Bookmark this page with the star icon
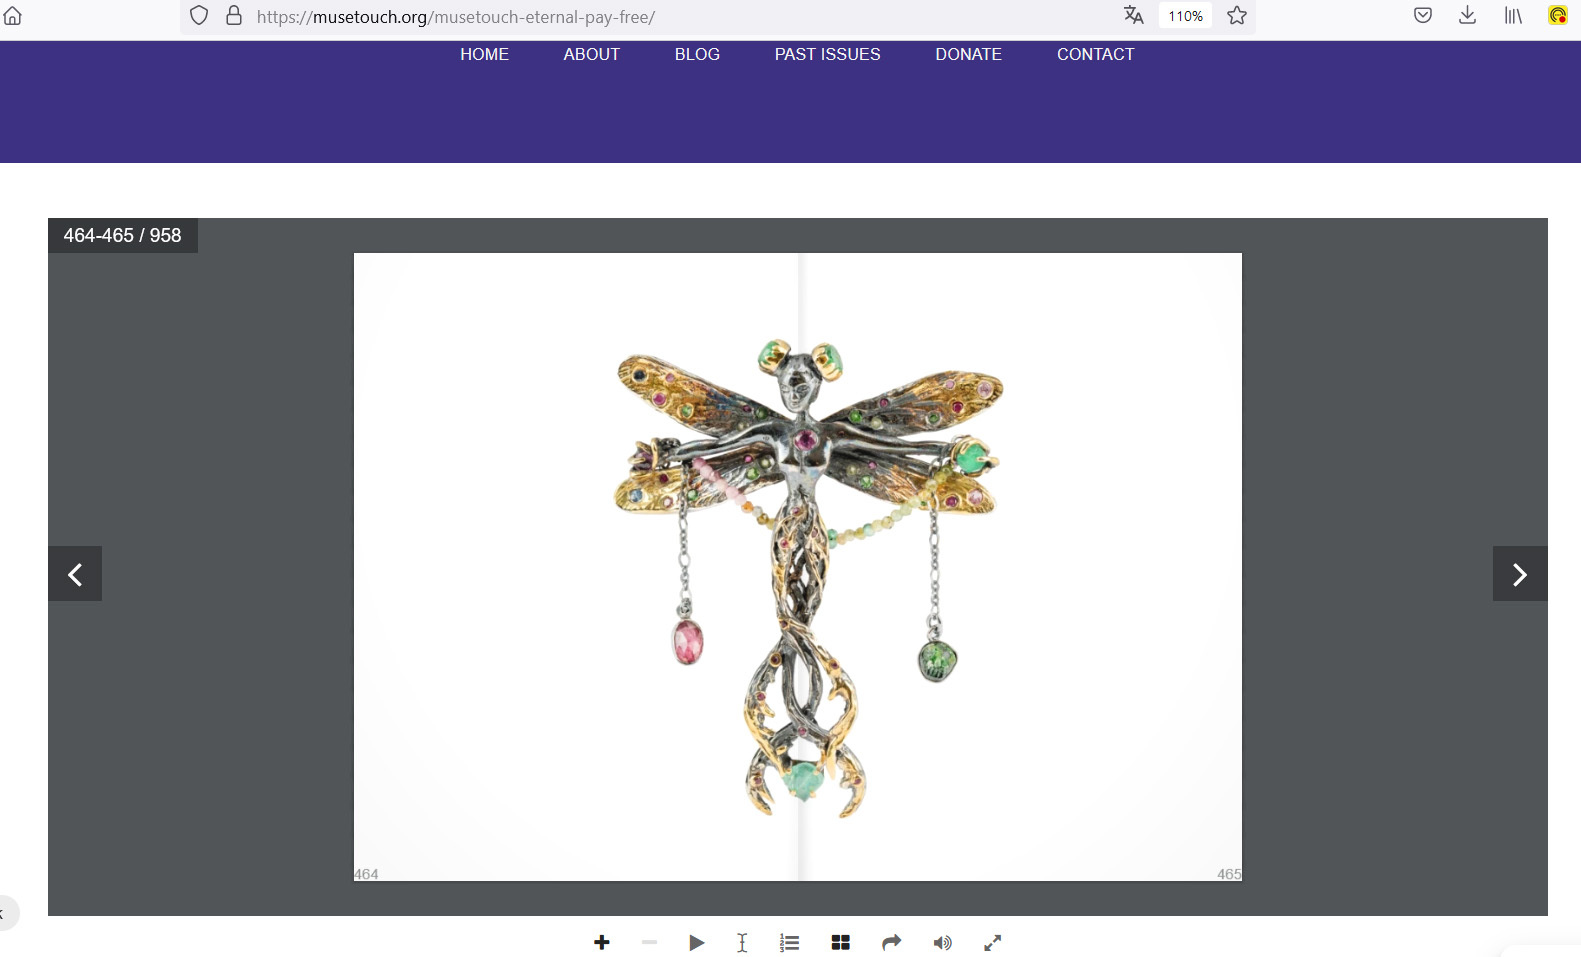This screenshot has width=1581, height=957. [x=1237, y=15]
